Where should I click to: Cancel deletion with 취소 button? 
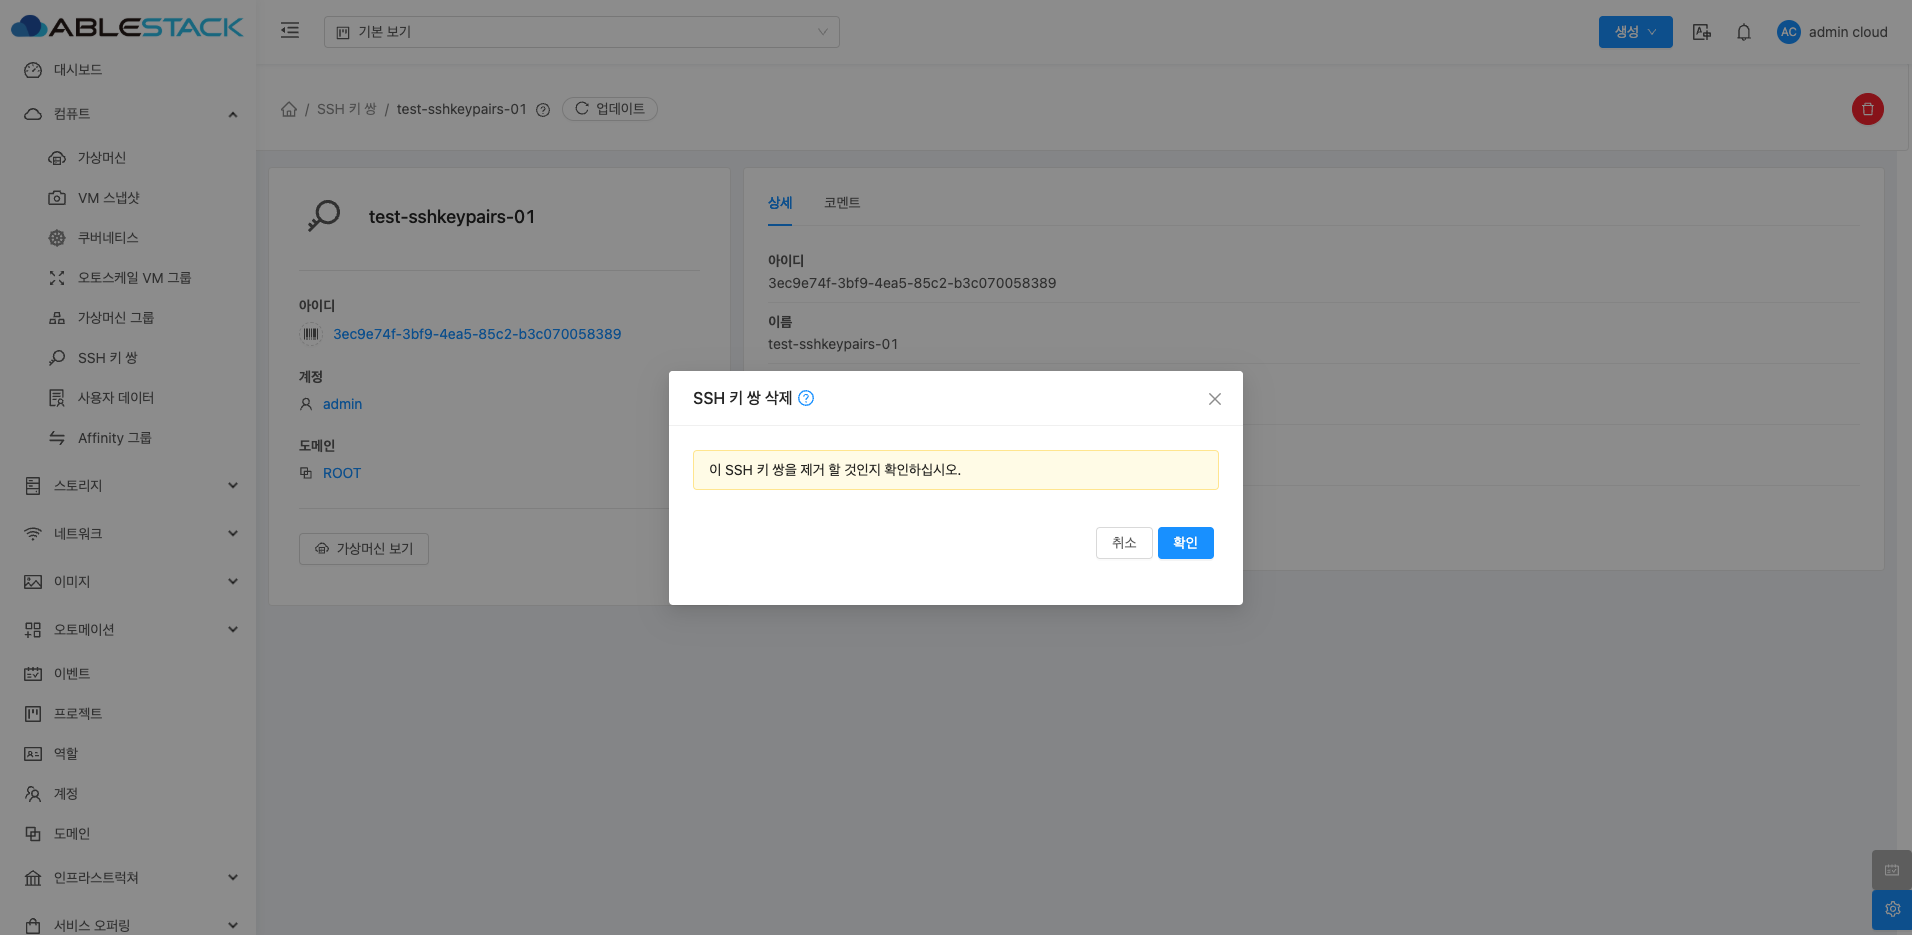pos(1124,543)
